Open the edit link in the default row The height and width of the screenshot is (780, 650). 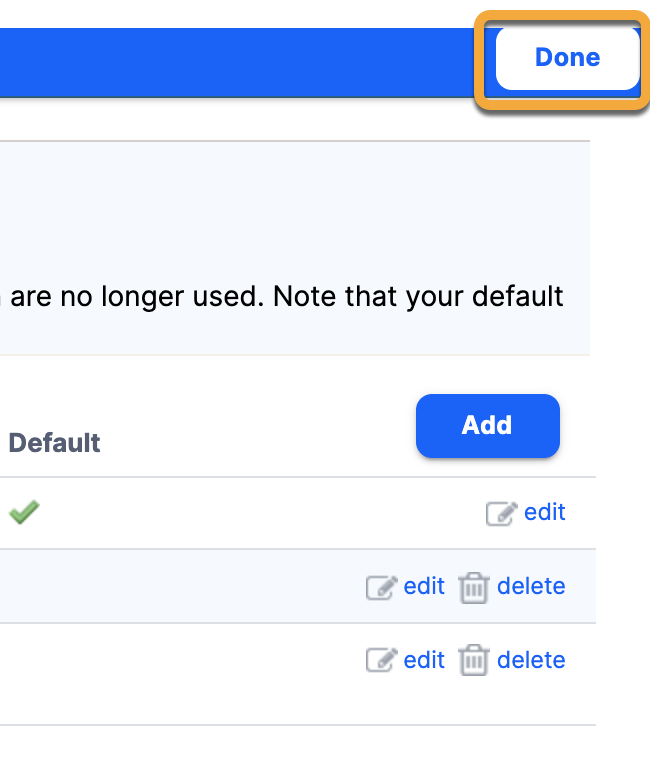(x=545, y=512)
